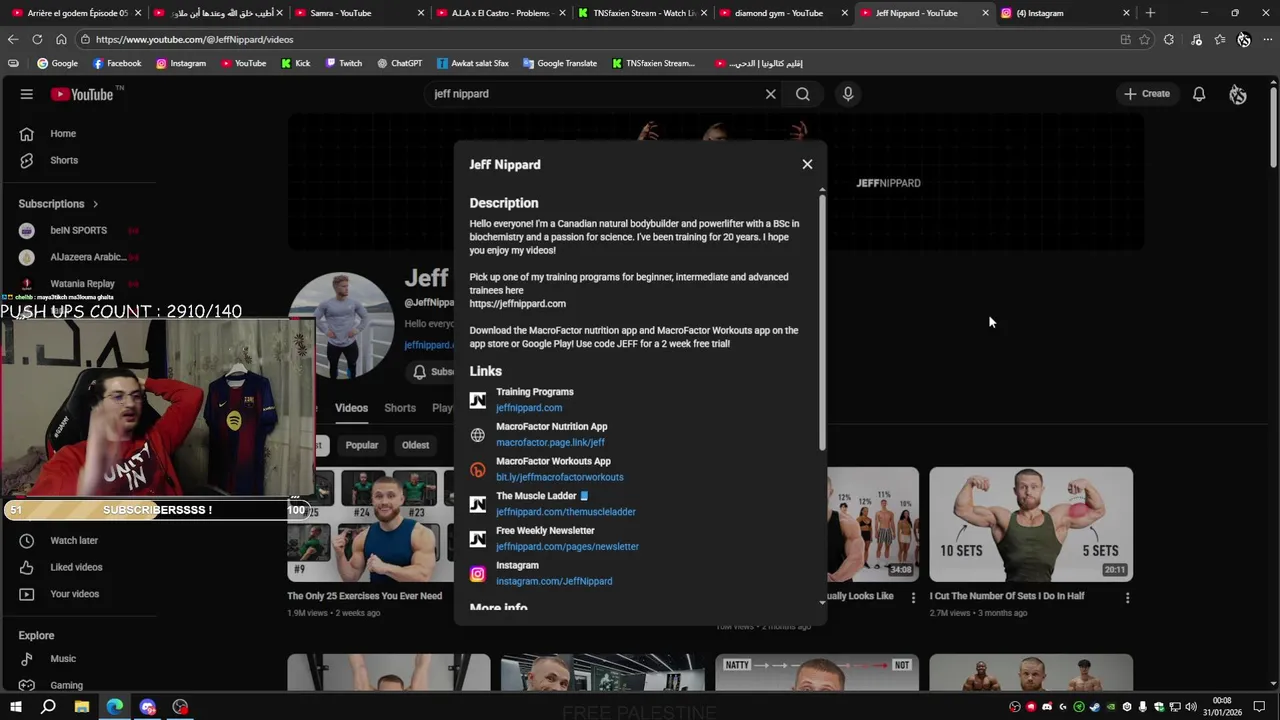Open ChatGPT bookmark
Viewport: 1280px width, 720px height.
[399, 63]
